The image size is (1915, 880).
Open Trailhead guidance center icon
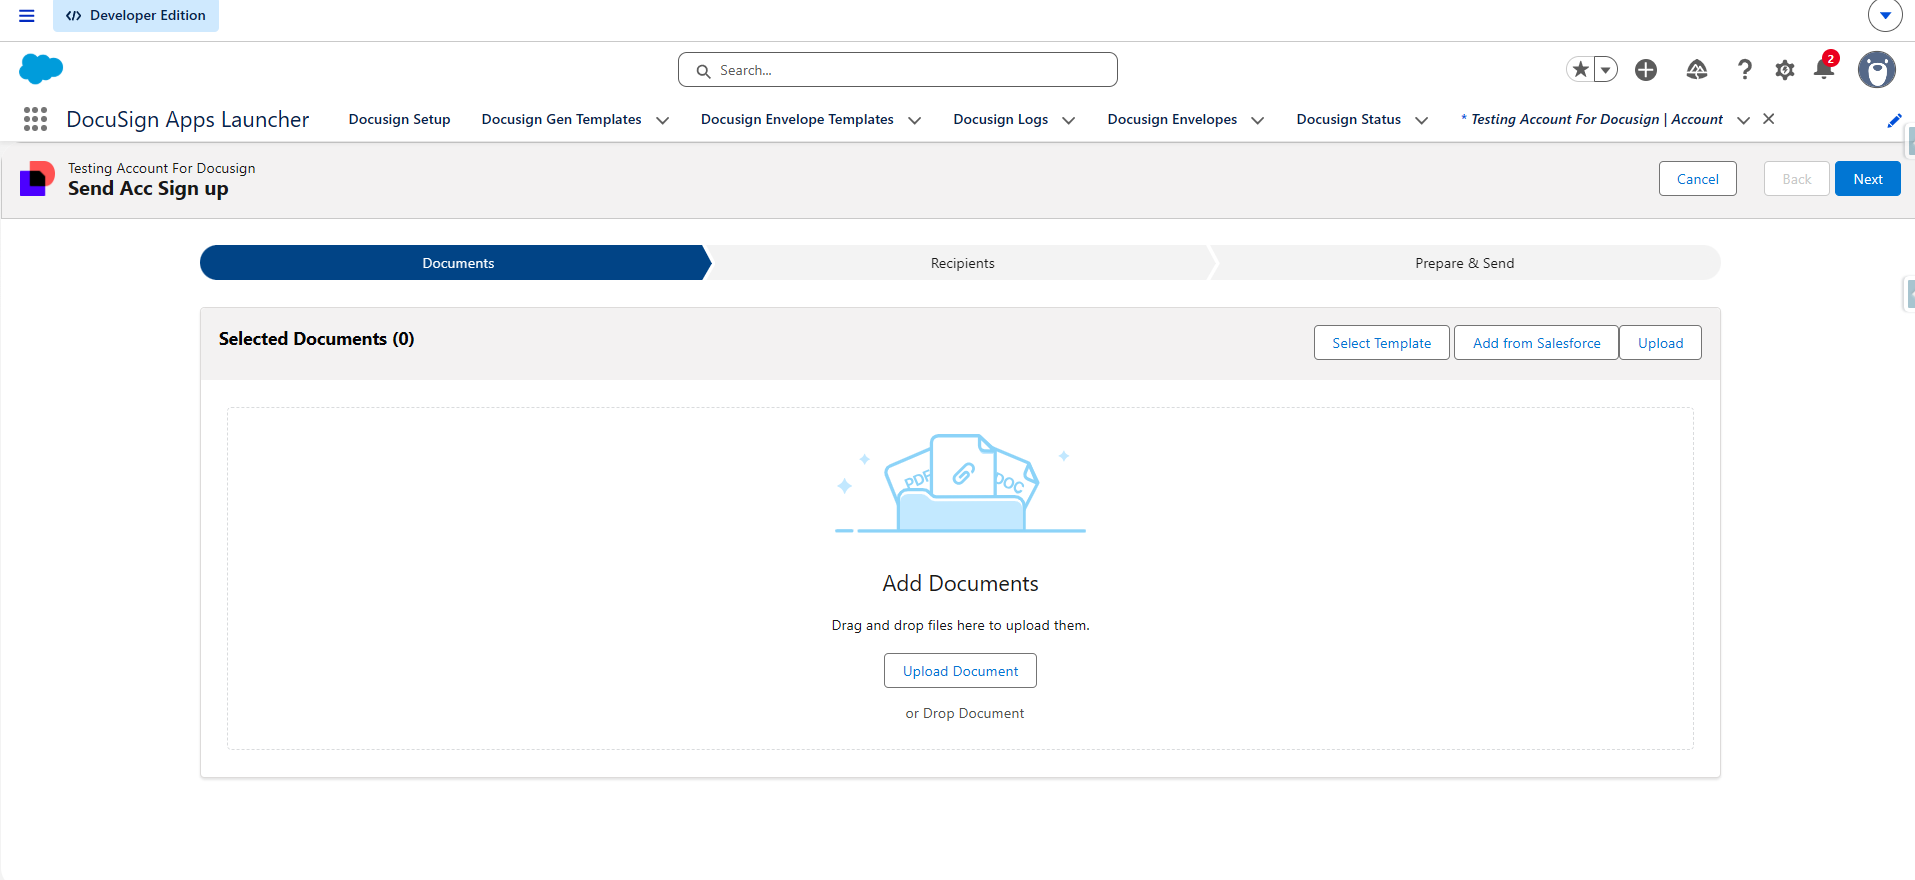point(1697,69)
